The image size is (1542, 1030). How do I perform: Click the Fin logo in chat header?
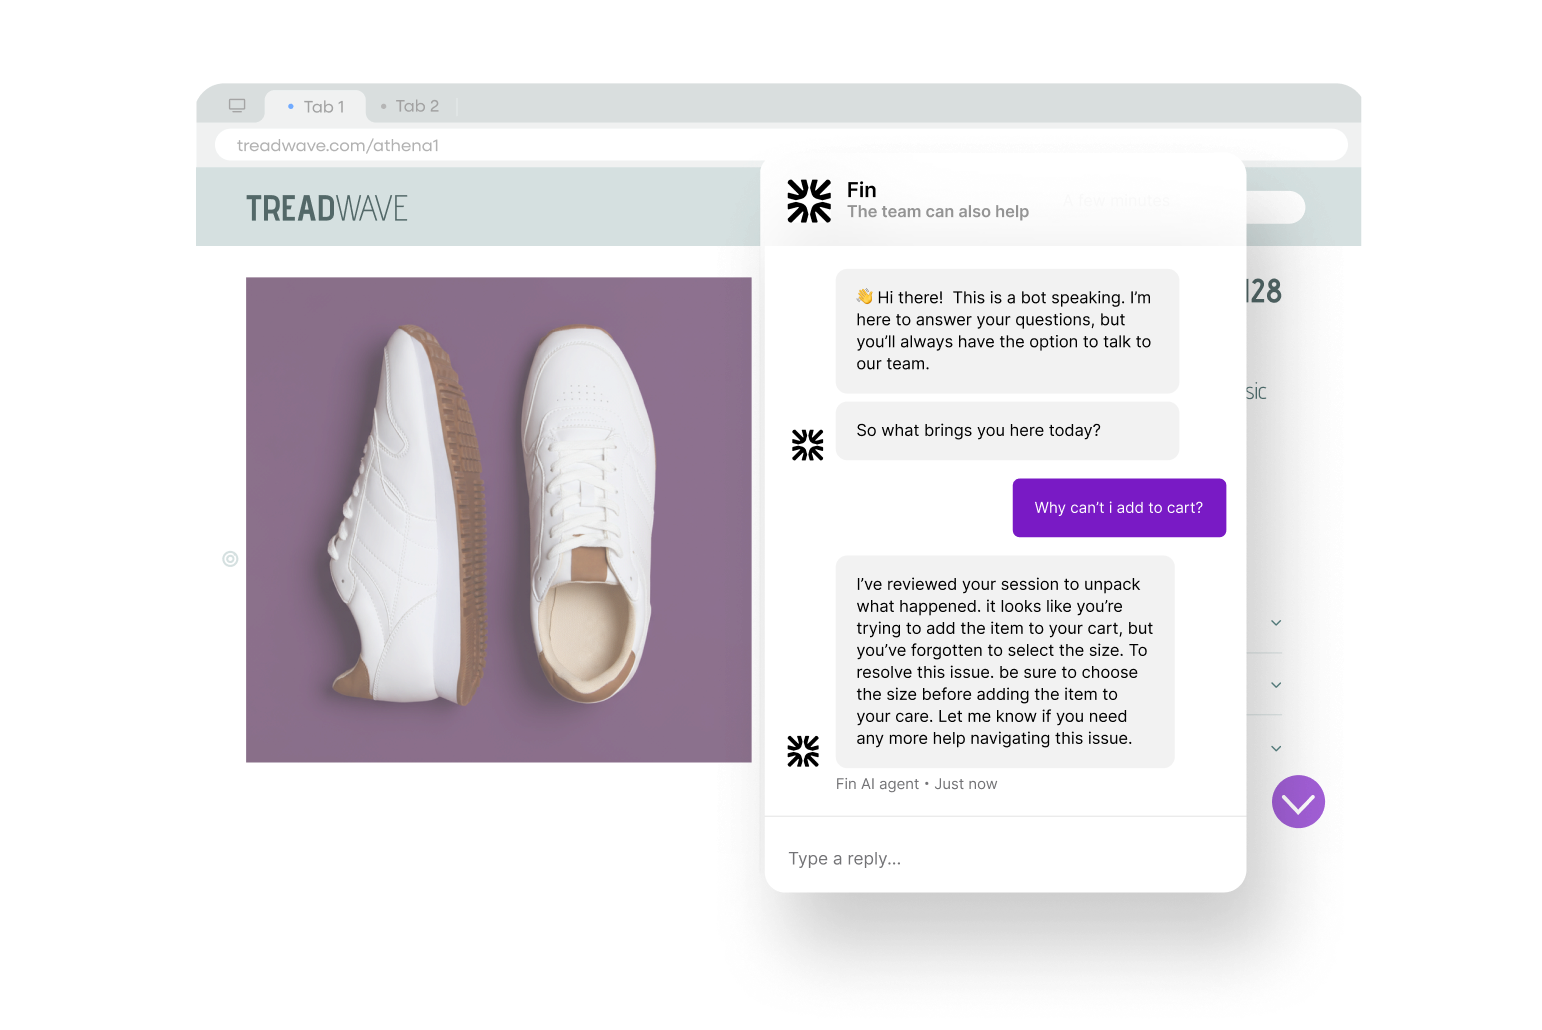point(809,201)
